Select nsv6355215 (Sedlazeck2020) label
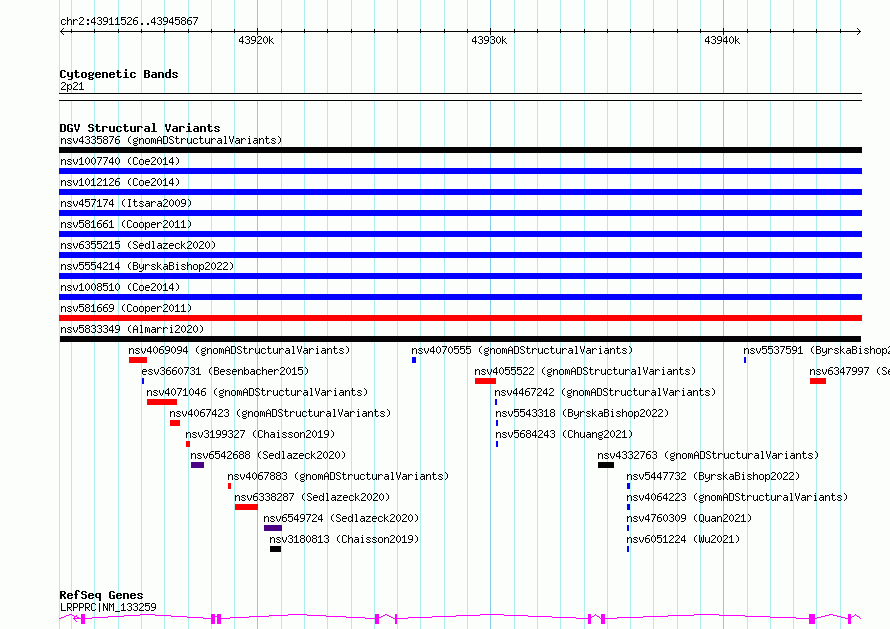 click(138, 245)
